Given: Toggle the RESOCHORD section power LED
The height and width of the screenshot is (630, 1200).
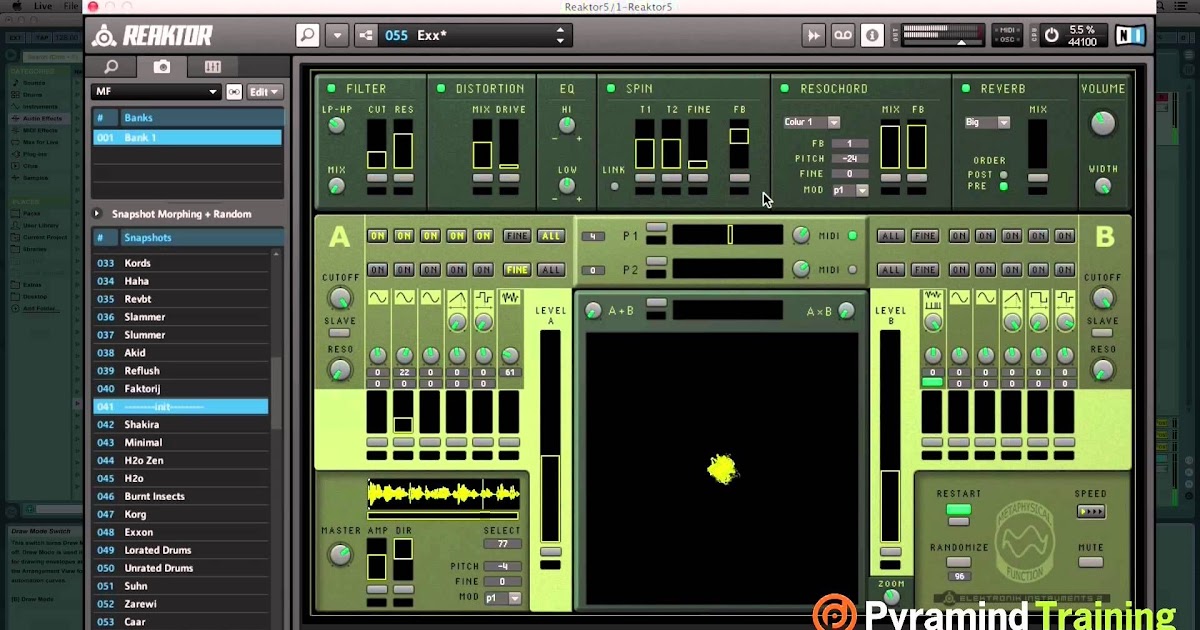Looking at the screenshot, I should [785, 88].
